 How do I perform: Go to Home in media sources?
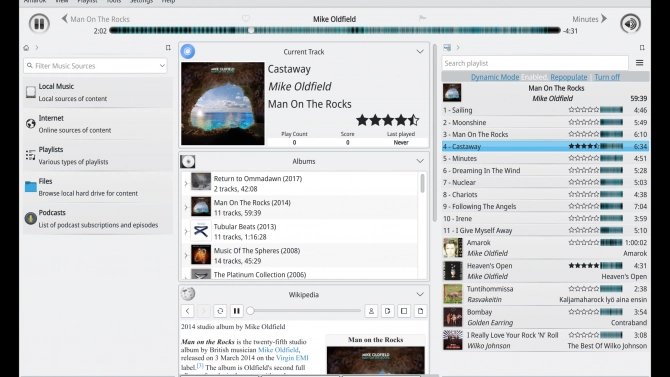tap(26, 48)
